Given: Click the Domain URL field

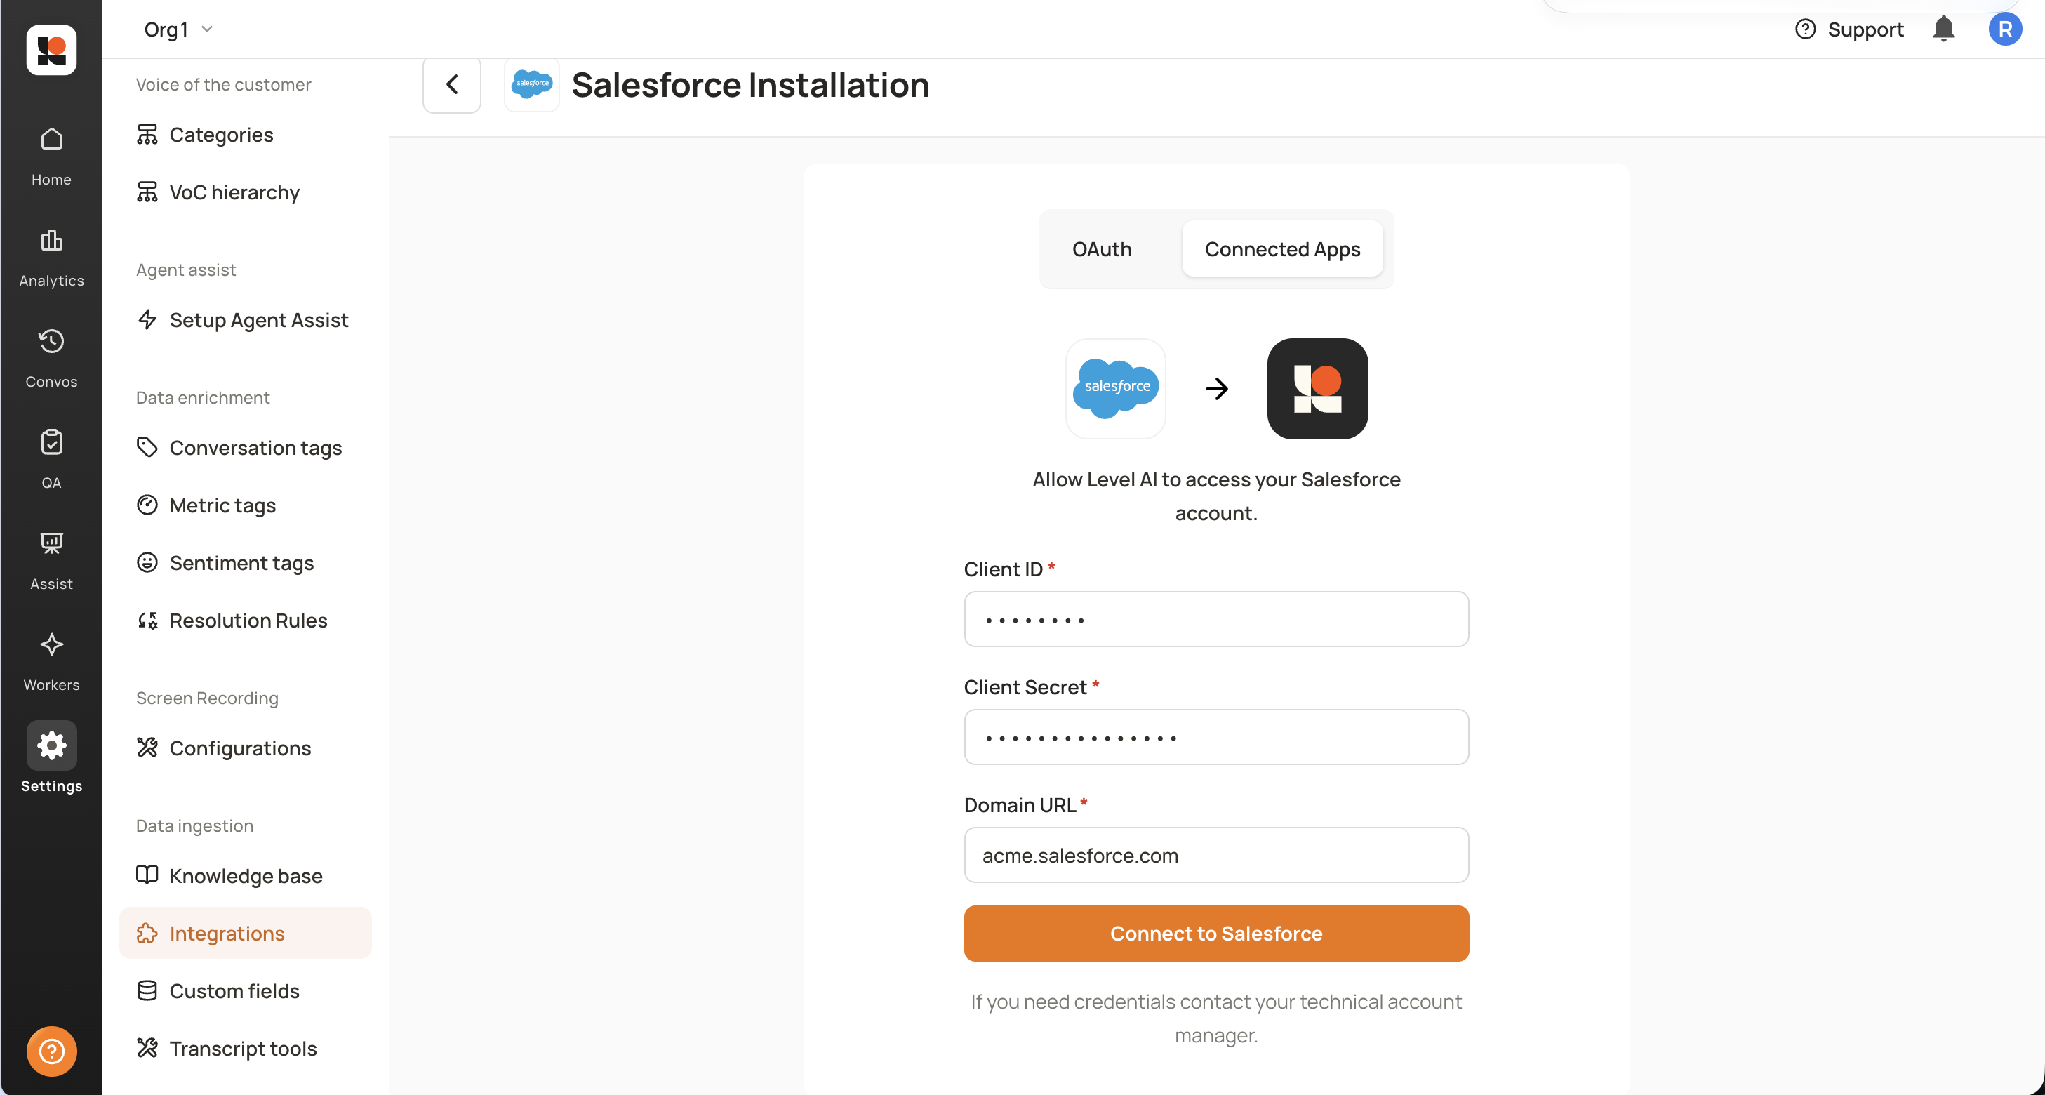Looking at the screenshot, I should 1216,855.
